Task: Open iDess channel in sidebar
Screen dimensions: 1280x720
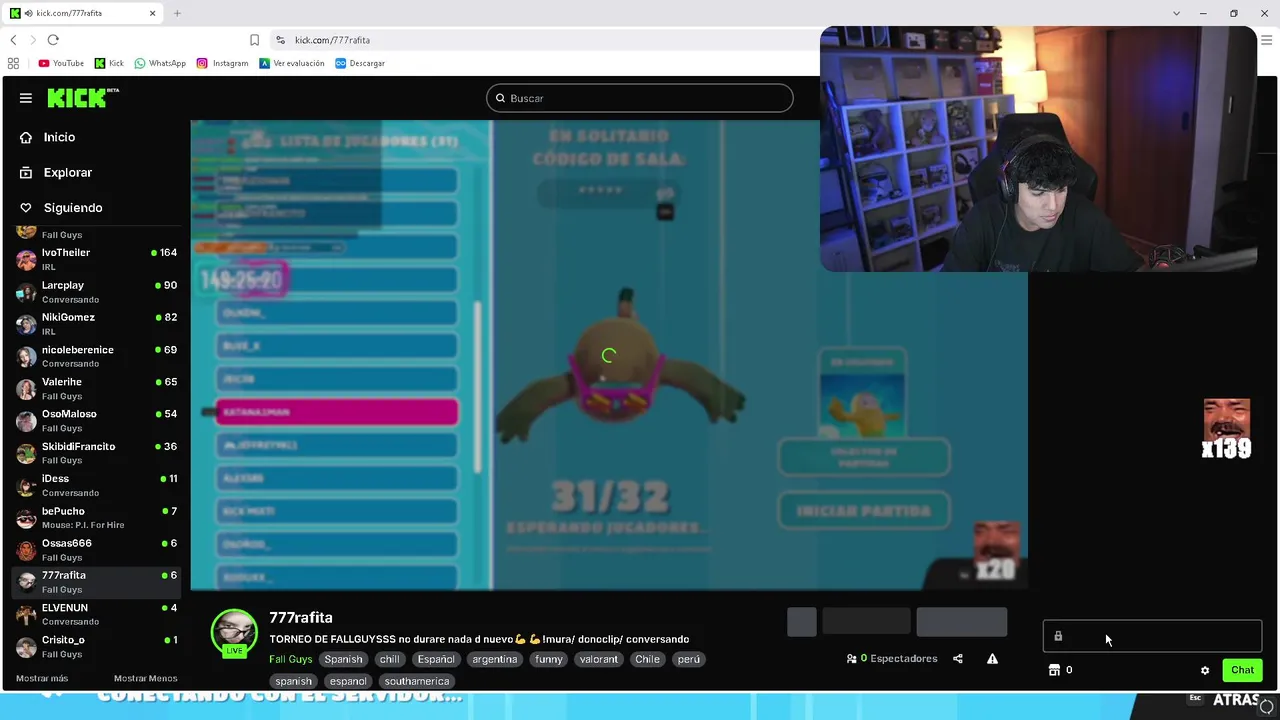Action: pyautogui.click(x=96, y=485)
